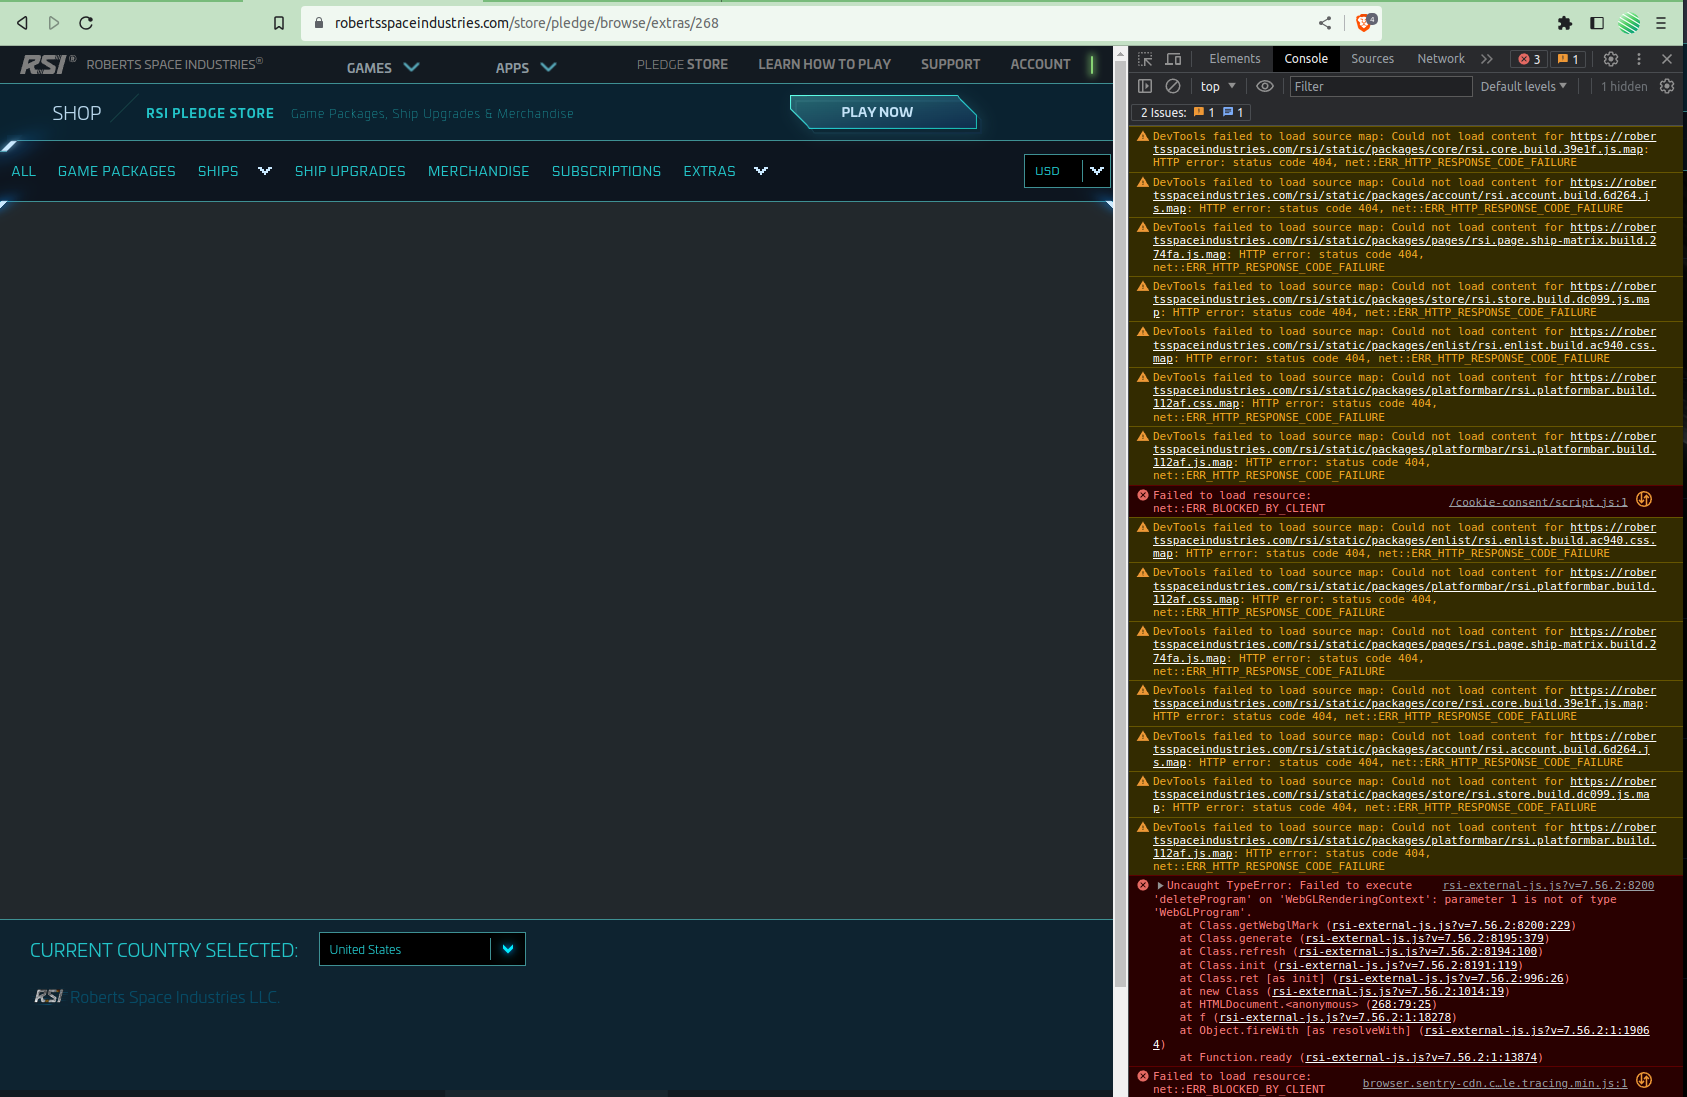Open the cookie-consent script.js error link
The width and height of the screenshot is (1687, 1097).
tap(1537, 501)
